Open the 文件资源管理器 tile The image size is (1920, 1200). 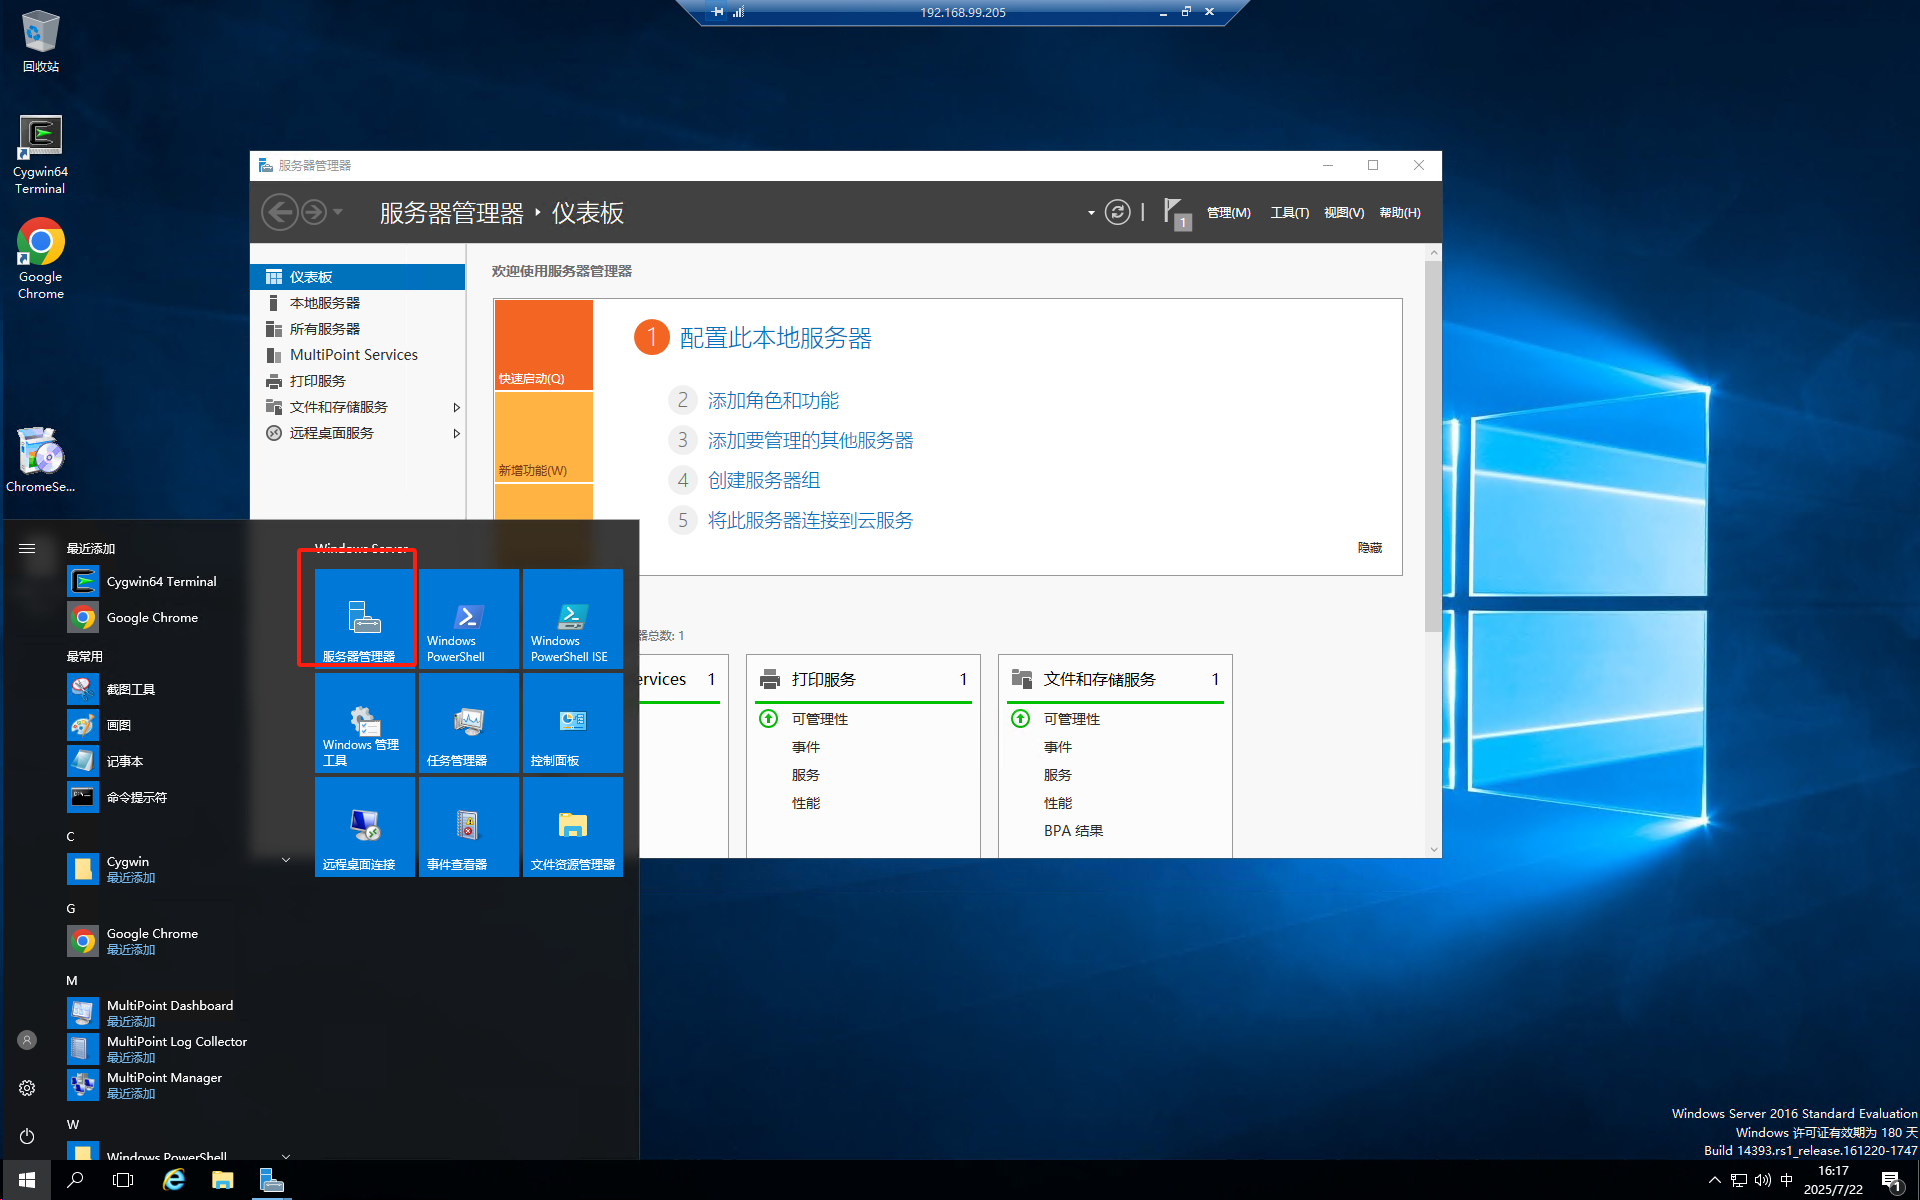coord(573,826)
